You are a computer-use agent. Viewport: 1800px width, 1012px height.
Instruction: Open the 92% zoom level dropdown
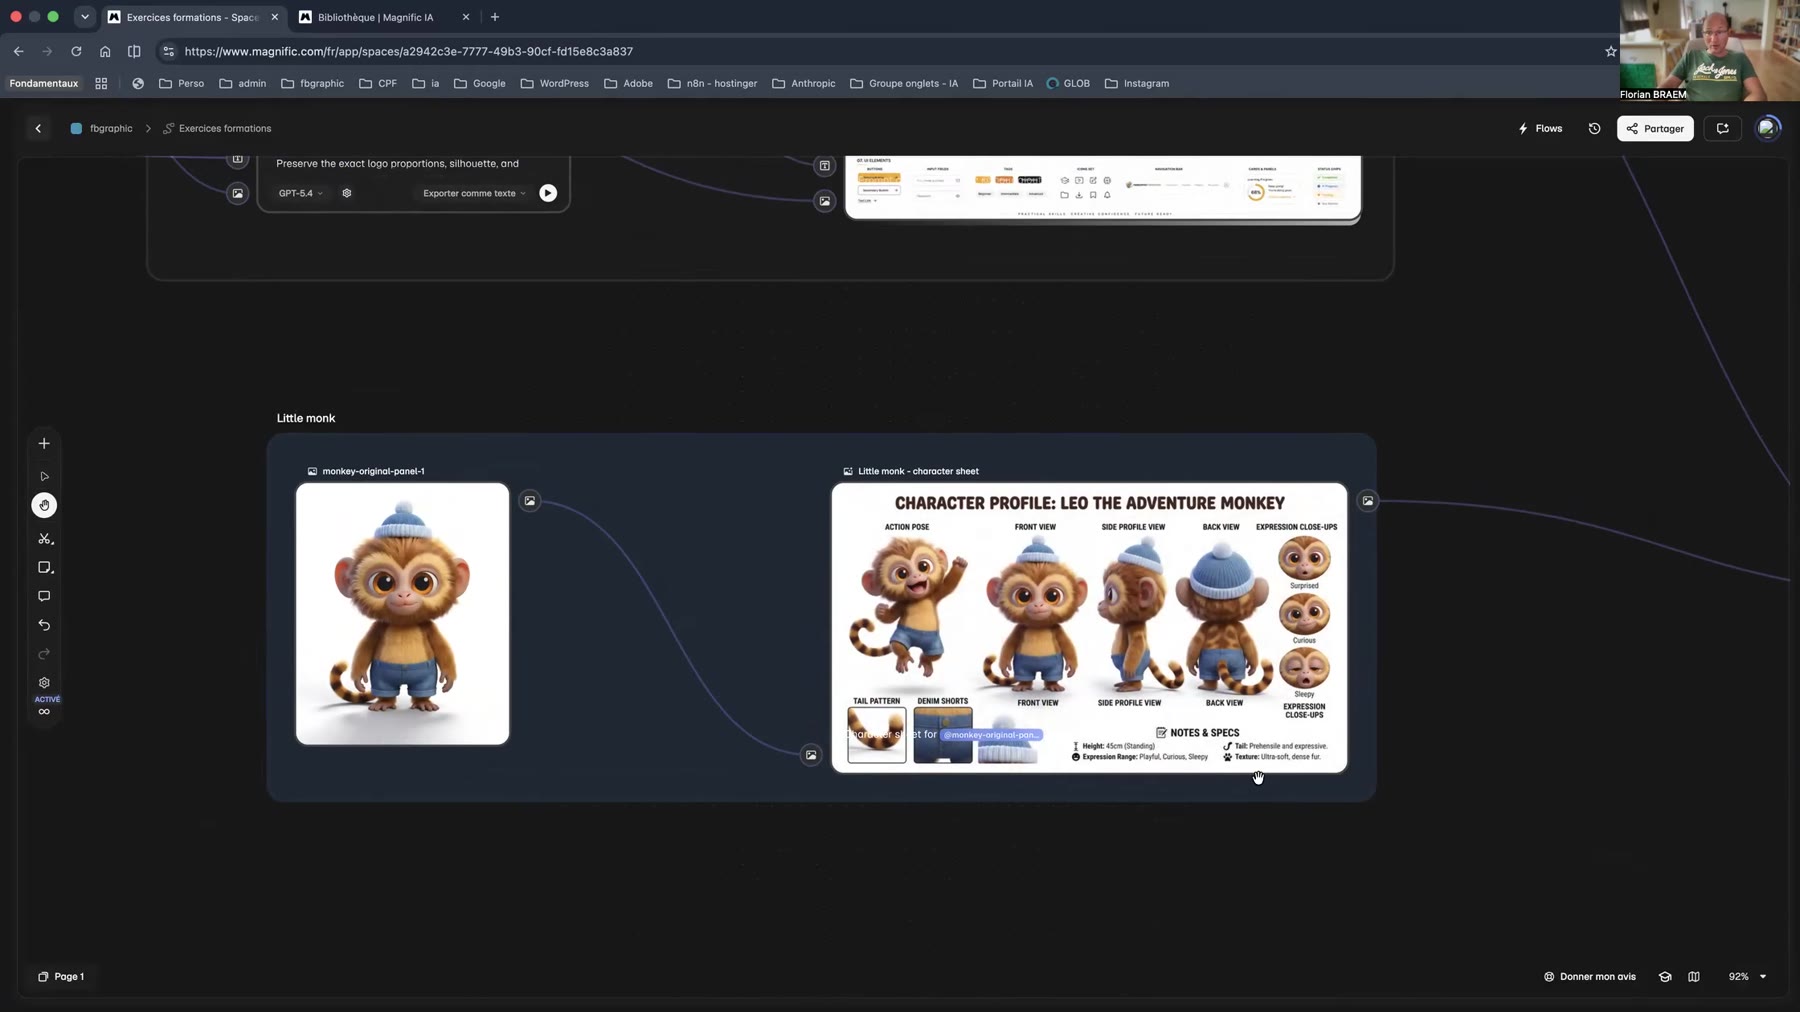[1747, 976]
